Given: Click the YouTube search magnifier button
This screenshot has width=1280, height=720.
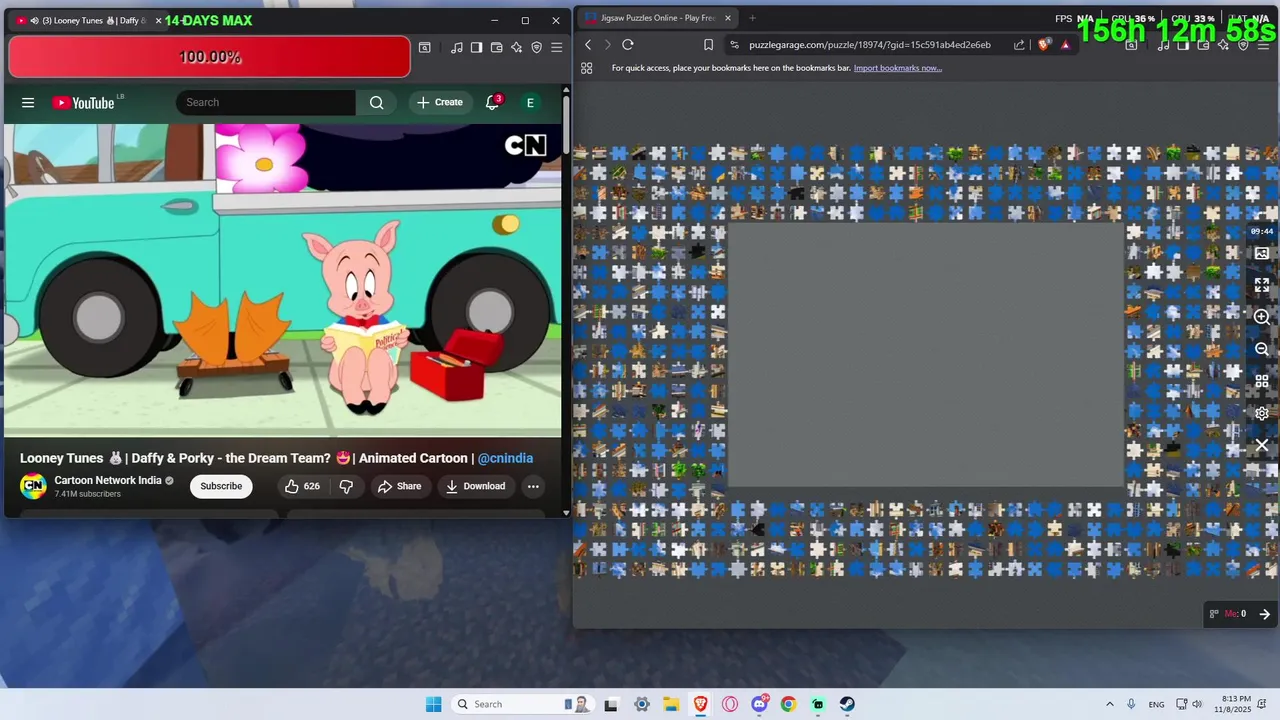Looking at the screenshot, I should 376,102.
